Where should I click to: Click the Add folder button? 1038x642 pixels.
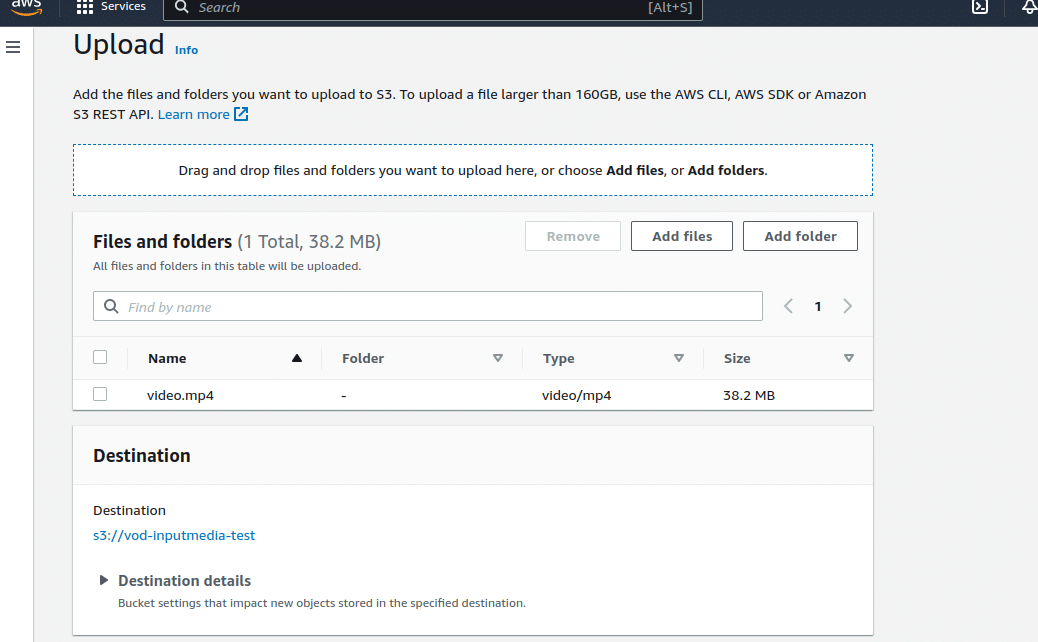[x=800, y=236]
